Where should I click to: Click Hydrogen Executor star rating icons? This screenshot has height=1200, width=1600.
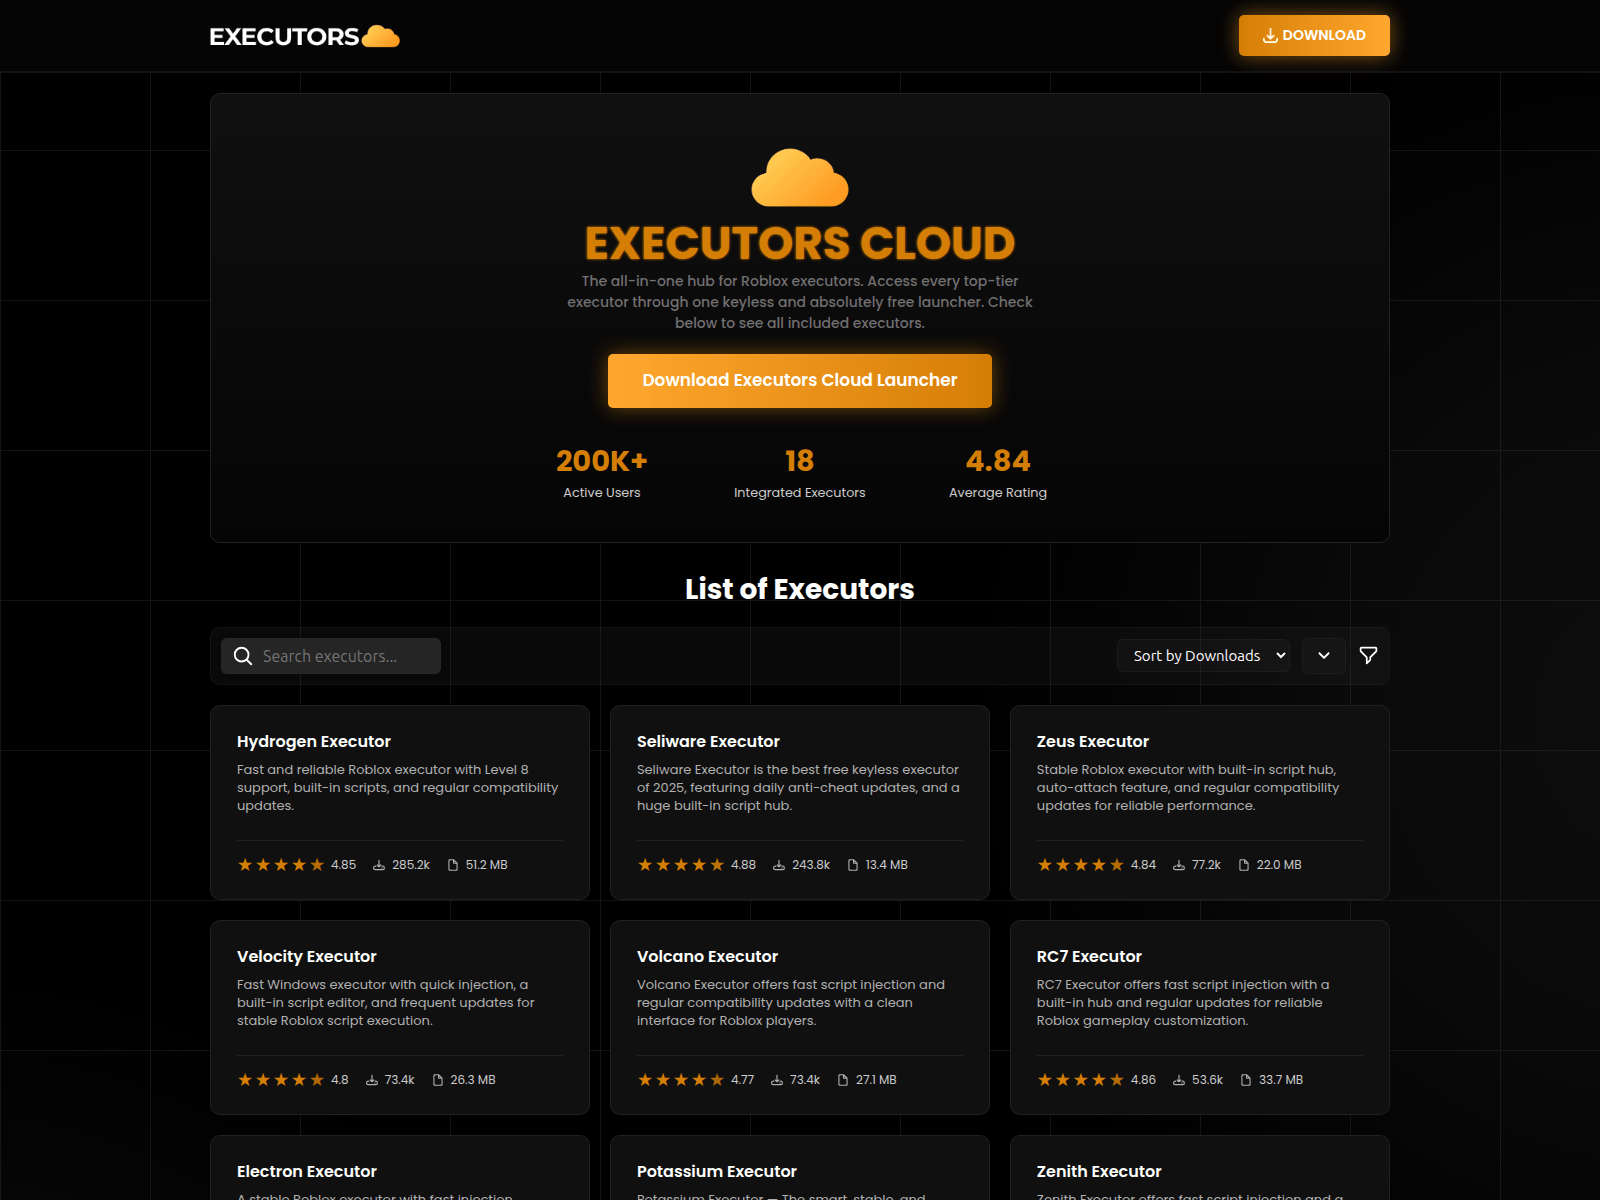click(281, 865)
